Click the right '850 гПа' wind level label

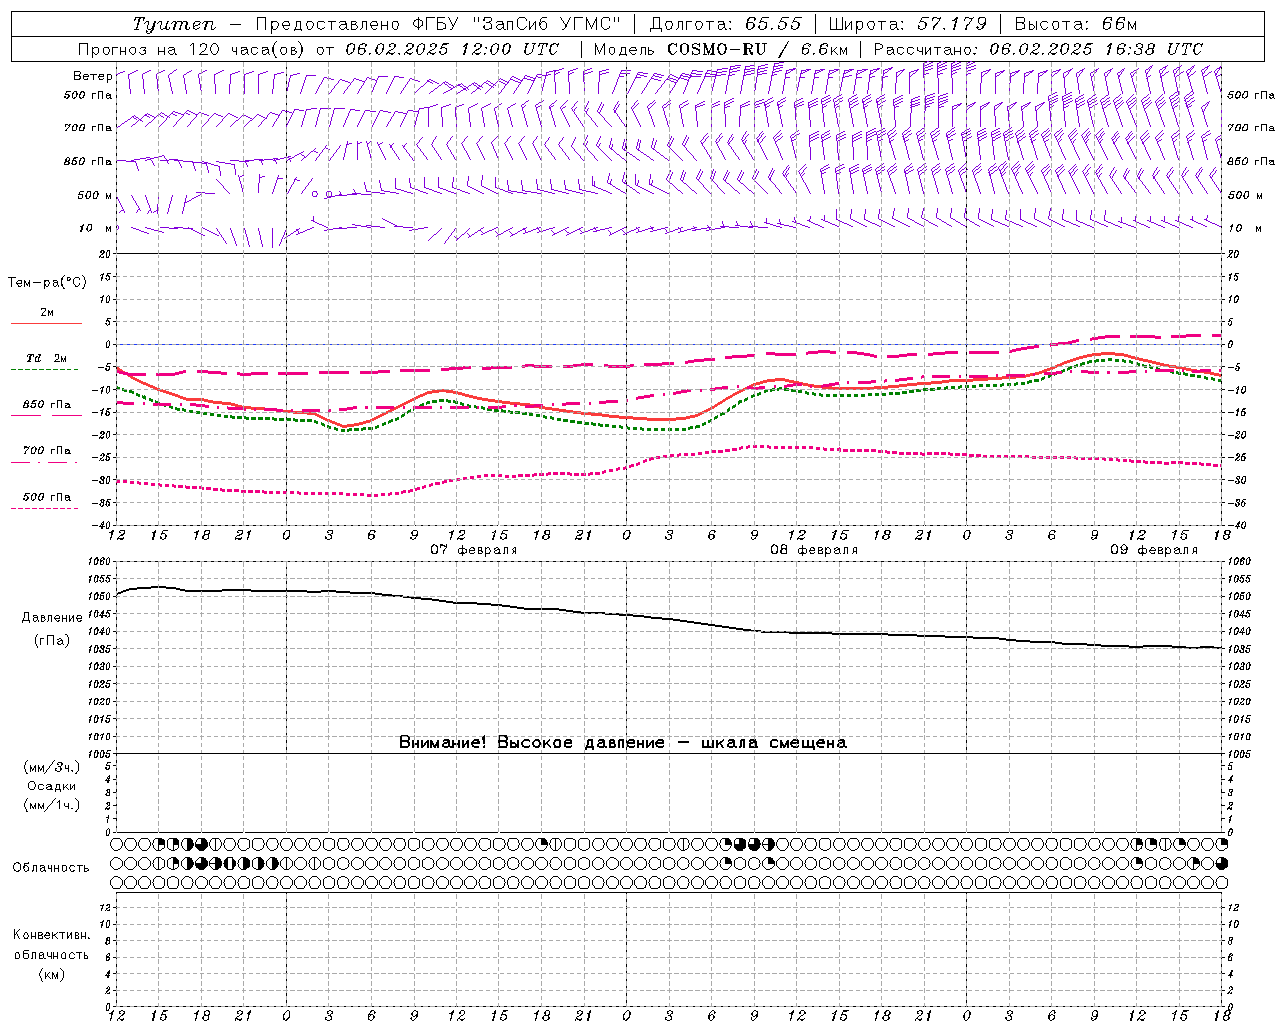[1251, 161]
